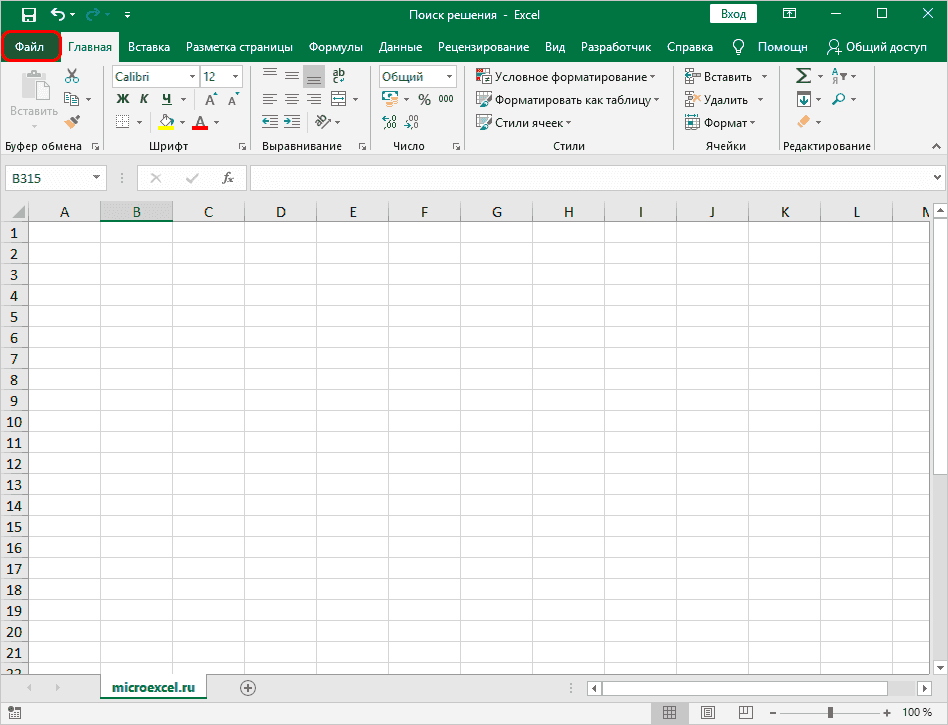
Task: Add a new sheet with plus icon
Action: pyautogui.click(x=248, y=687)
